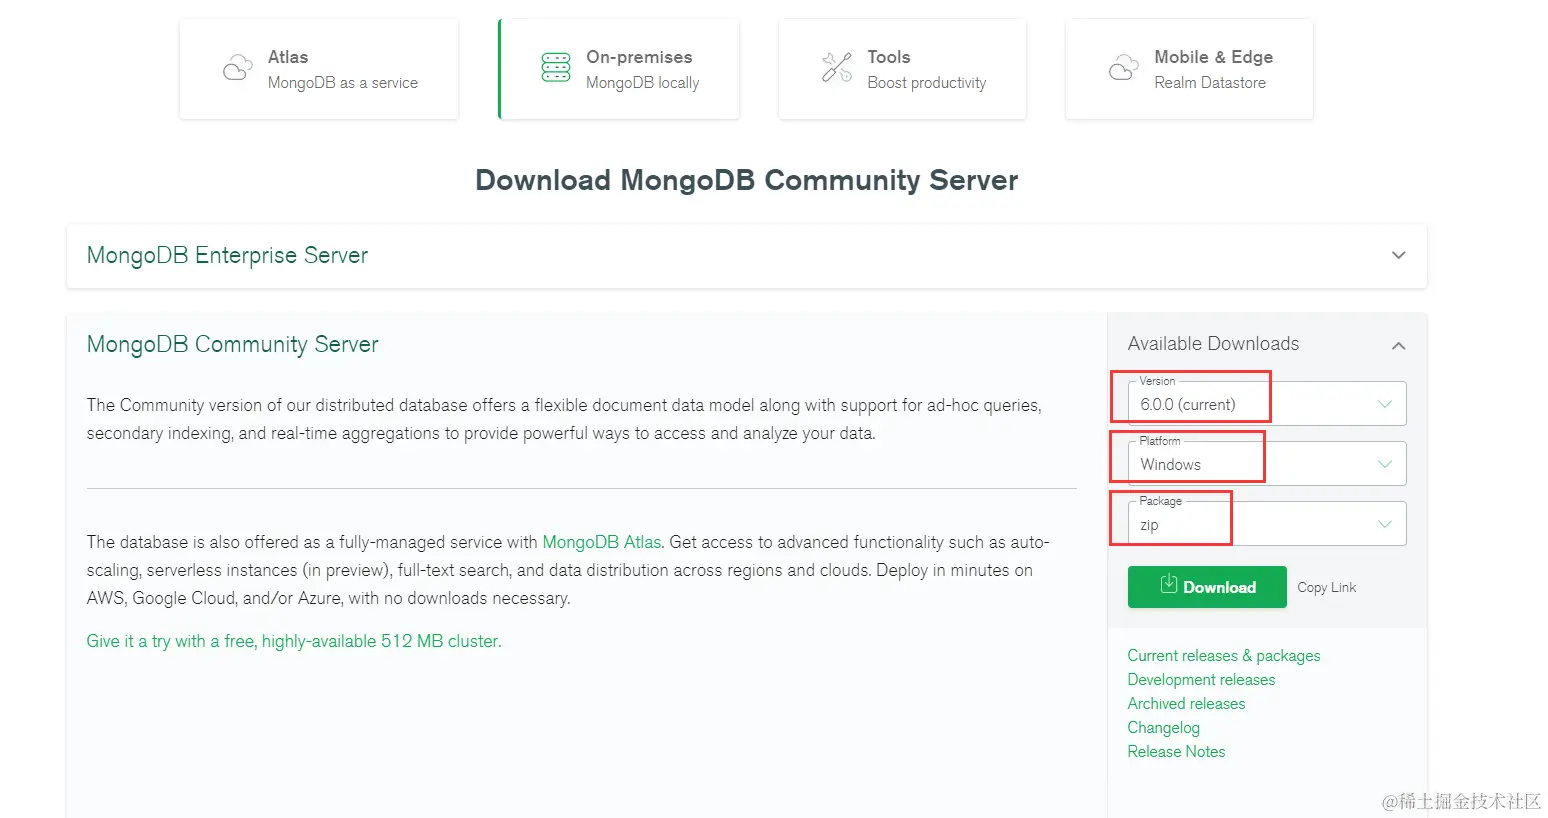
Task: Click the On-premises server stack icon
Action: pyautogui.click(x=556, y=68)
